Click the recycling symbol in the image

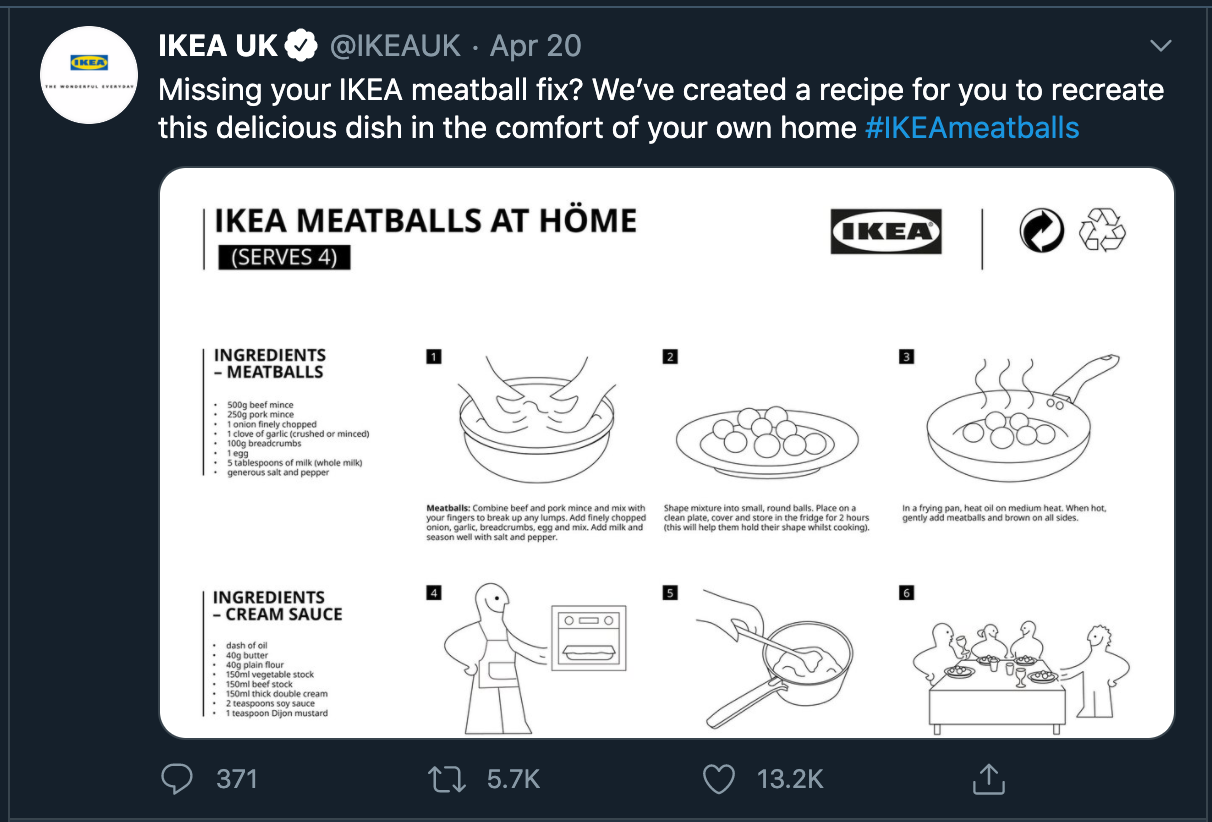1102,231
